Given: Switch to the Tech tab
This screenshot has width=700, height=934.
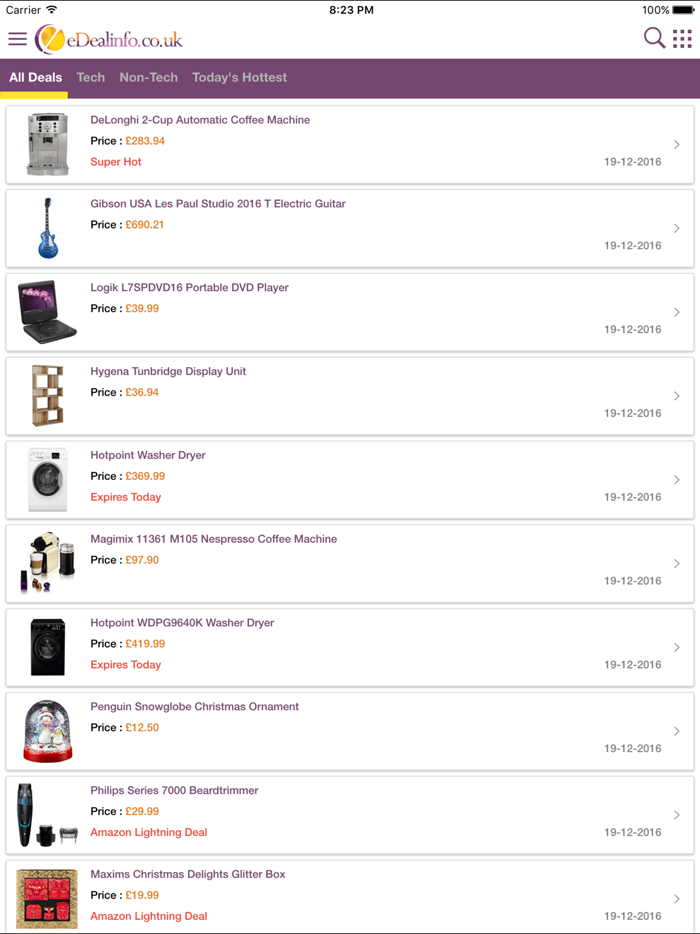Looking at the screenshot, I should pos(90,77).
